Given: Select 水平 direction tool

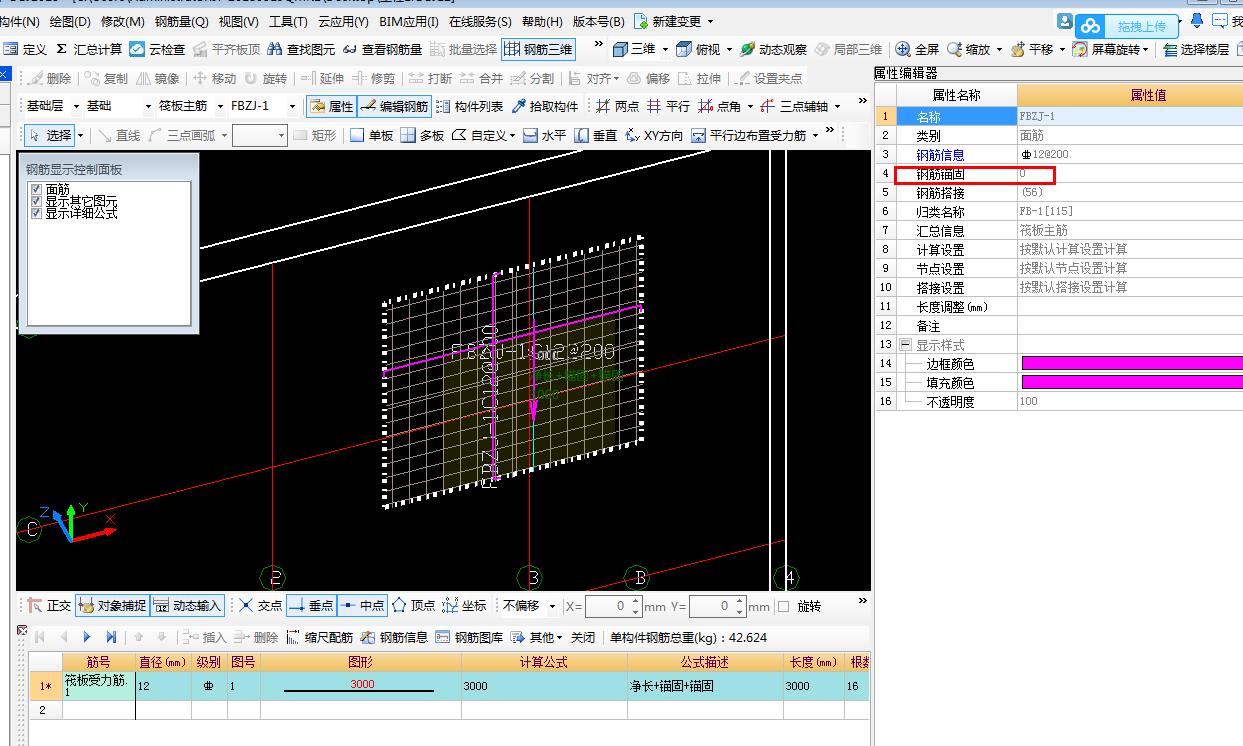Looking at the screenshot, I should coord(545,135).
